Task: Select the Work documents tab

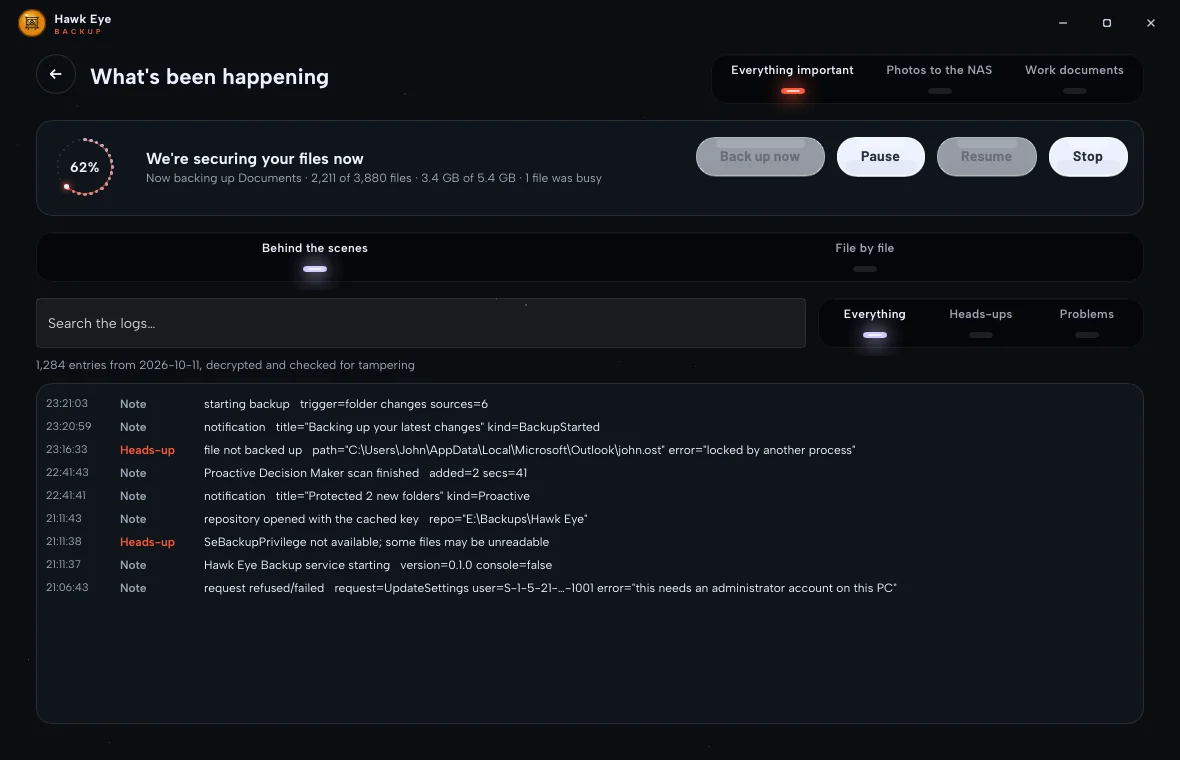Action: [x=1074, y=78]
